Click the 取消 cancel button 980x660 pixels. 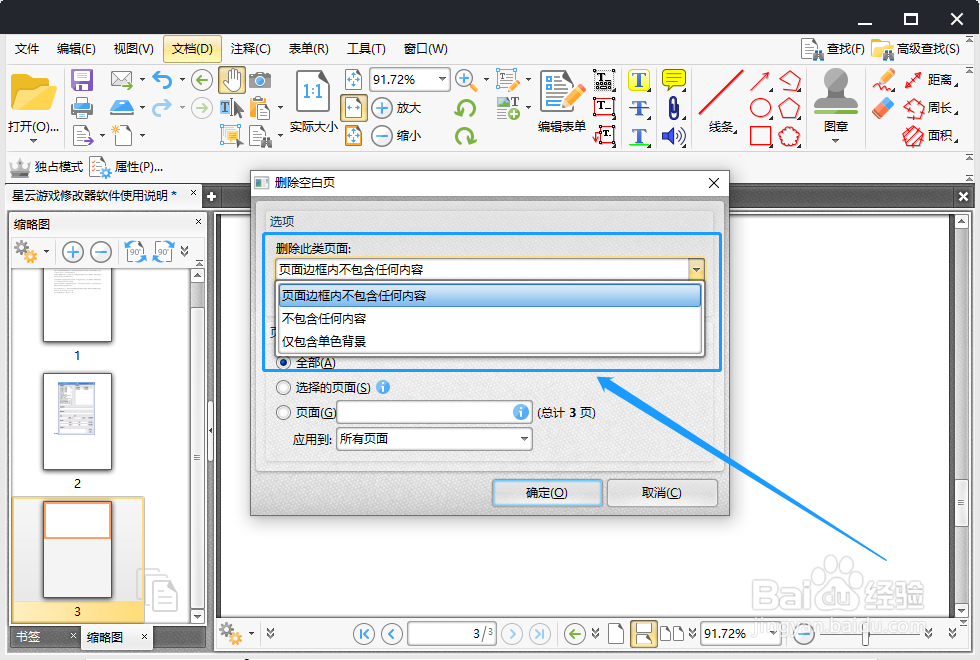coord(662,492)
